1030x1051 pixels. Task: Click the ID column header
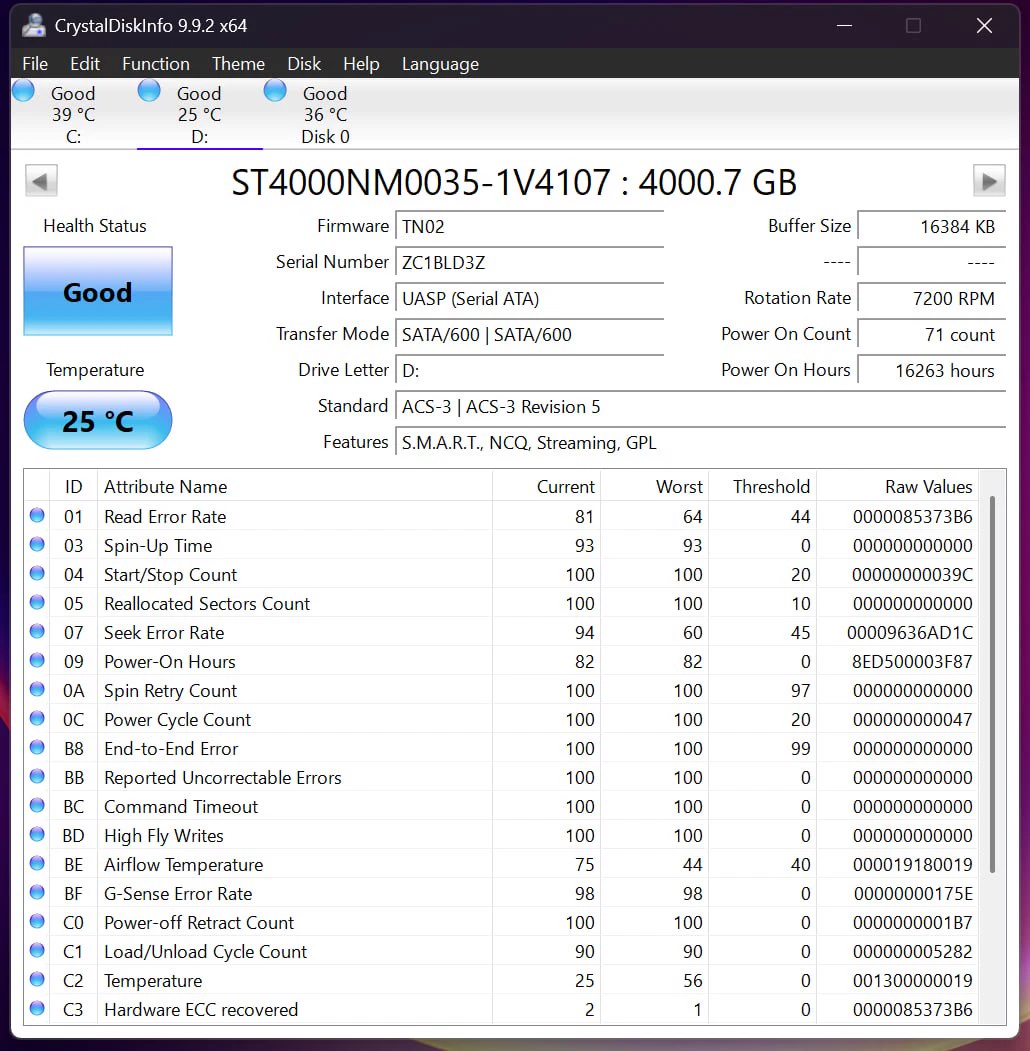[74, 487]
